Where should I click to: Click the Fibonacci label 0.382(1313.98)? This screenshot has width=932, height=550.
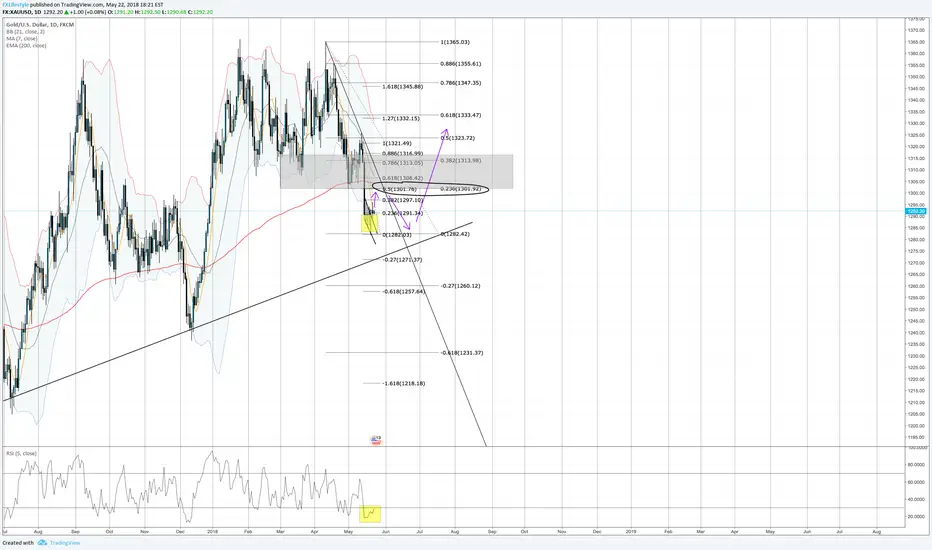(x=461, y=161)
